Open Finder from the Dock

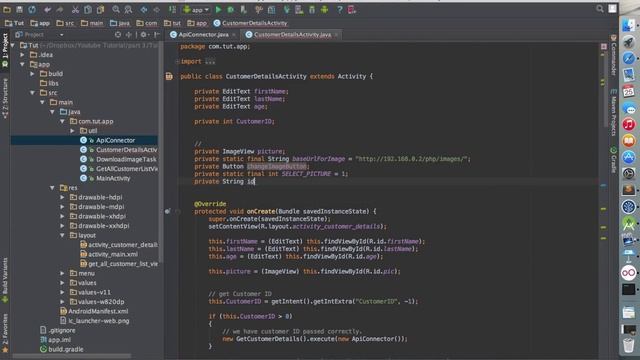pyautogui.click(x=629, y=25)
